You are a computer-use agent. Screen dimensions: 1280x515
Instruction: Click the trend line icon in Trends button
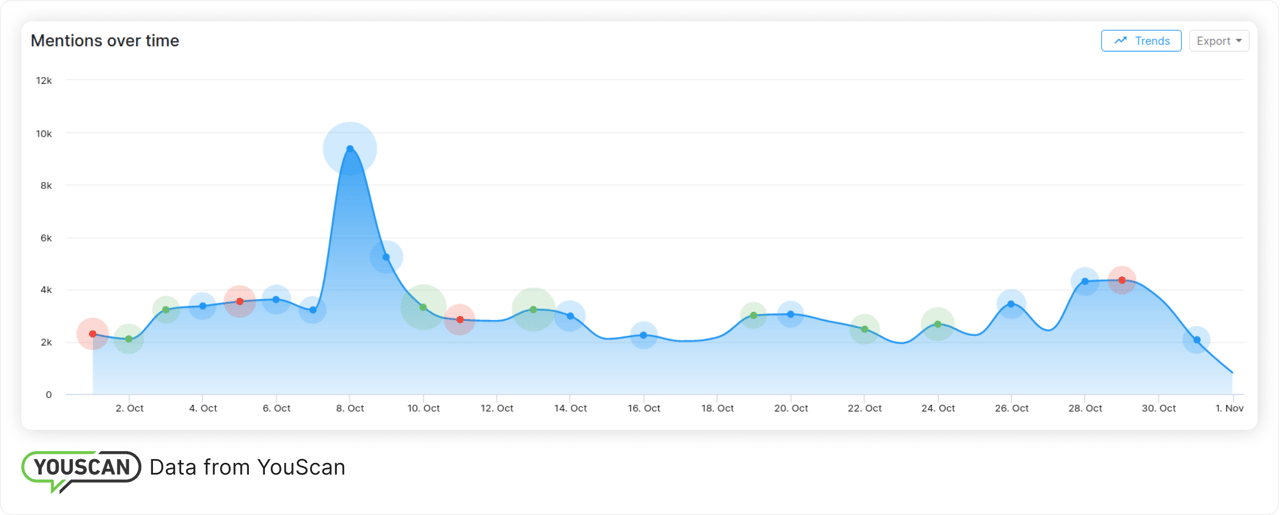1120,41
